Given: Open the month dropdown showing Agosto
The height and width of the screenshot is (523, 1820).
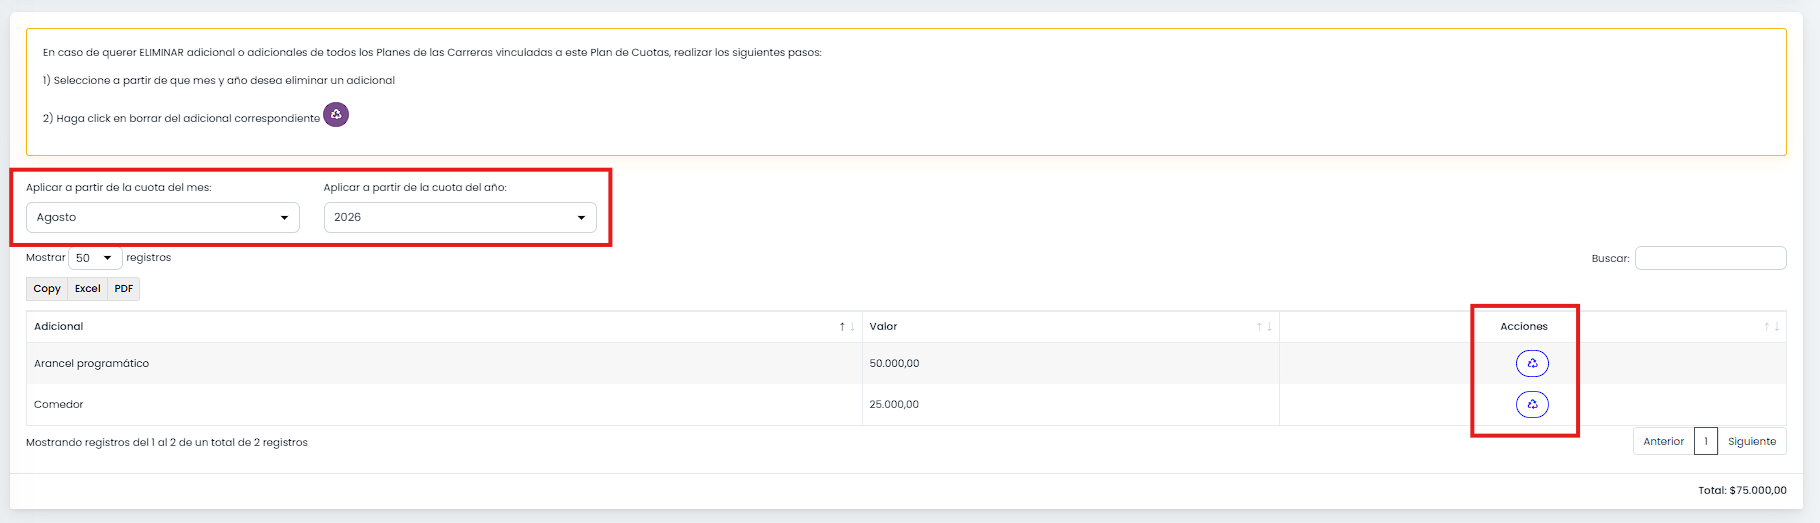Looking at the screenshot, I should coord(163,217).
